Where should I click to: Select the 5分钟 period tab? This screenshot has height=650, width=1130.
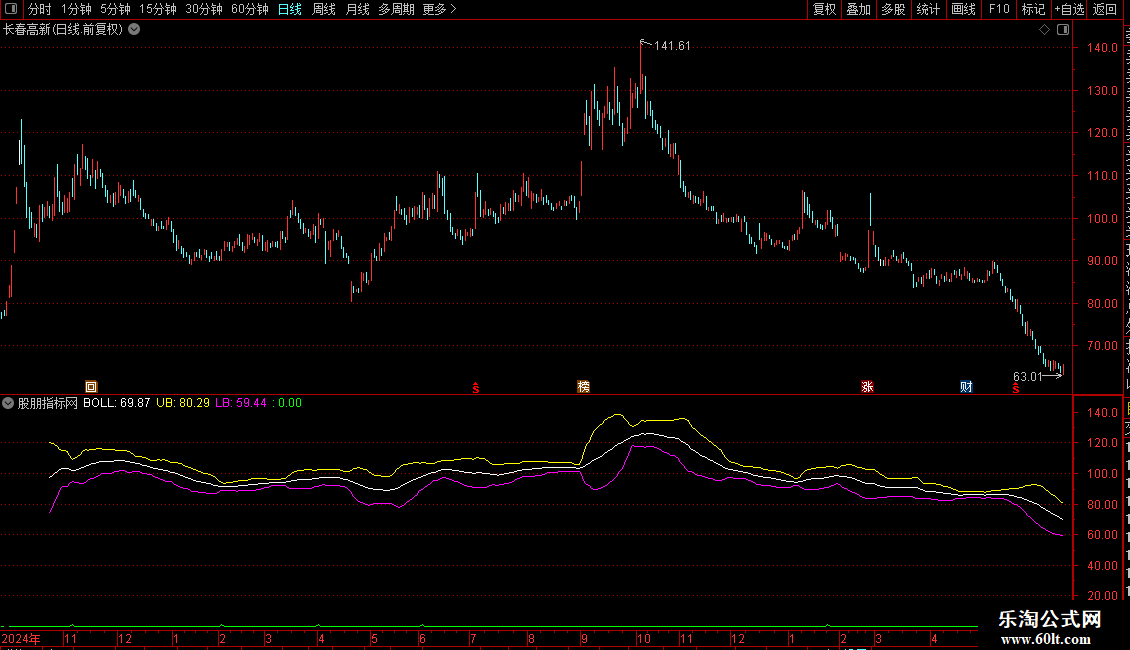115,9
